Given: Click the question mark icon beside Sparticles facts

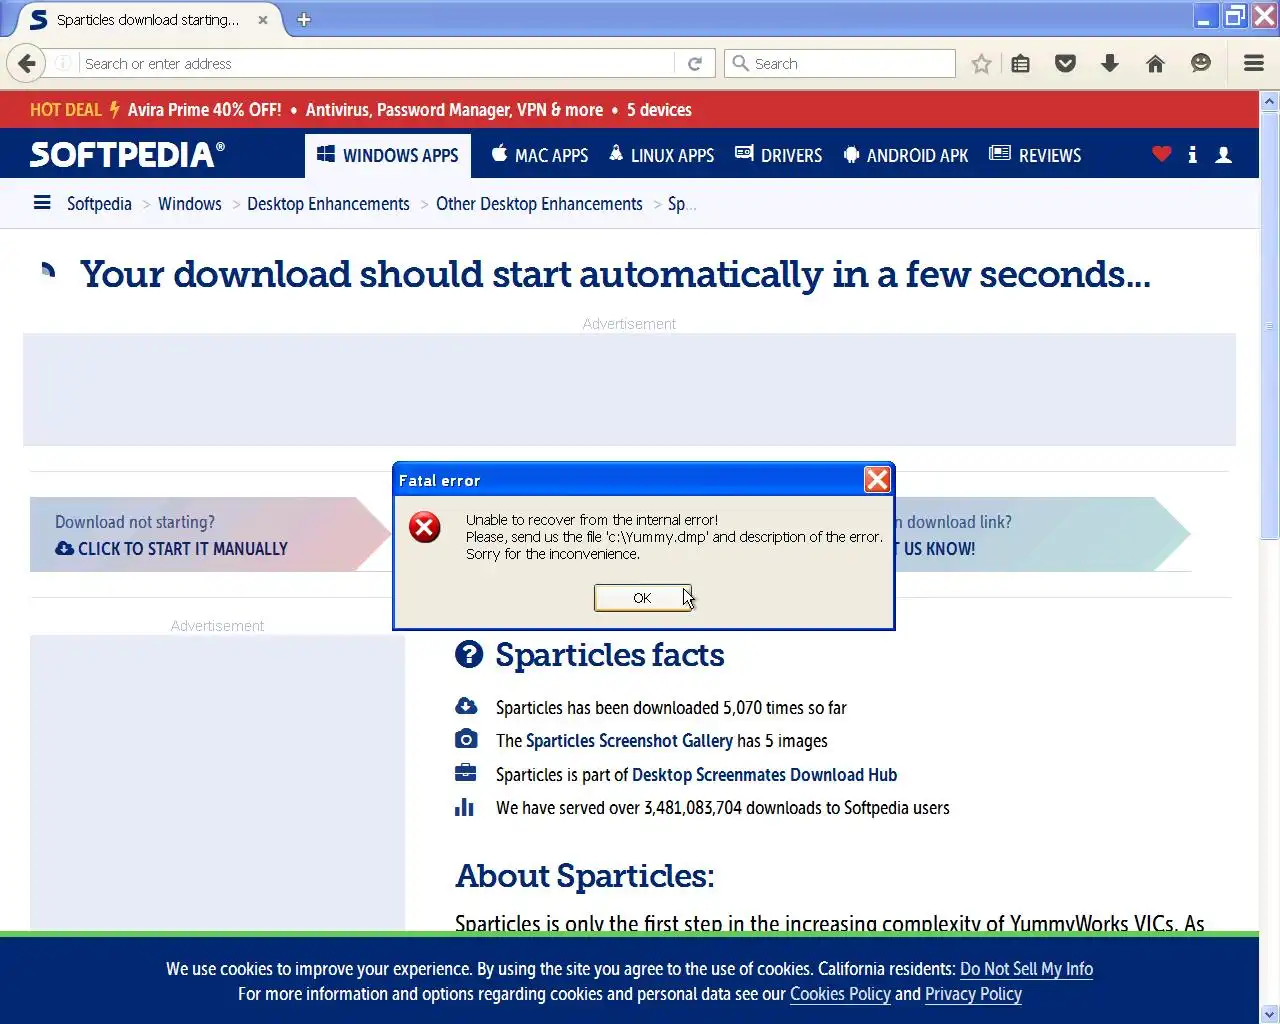Looking at the screenshot, I should click(x=469, y=654).
